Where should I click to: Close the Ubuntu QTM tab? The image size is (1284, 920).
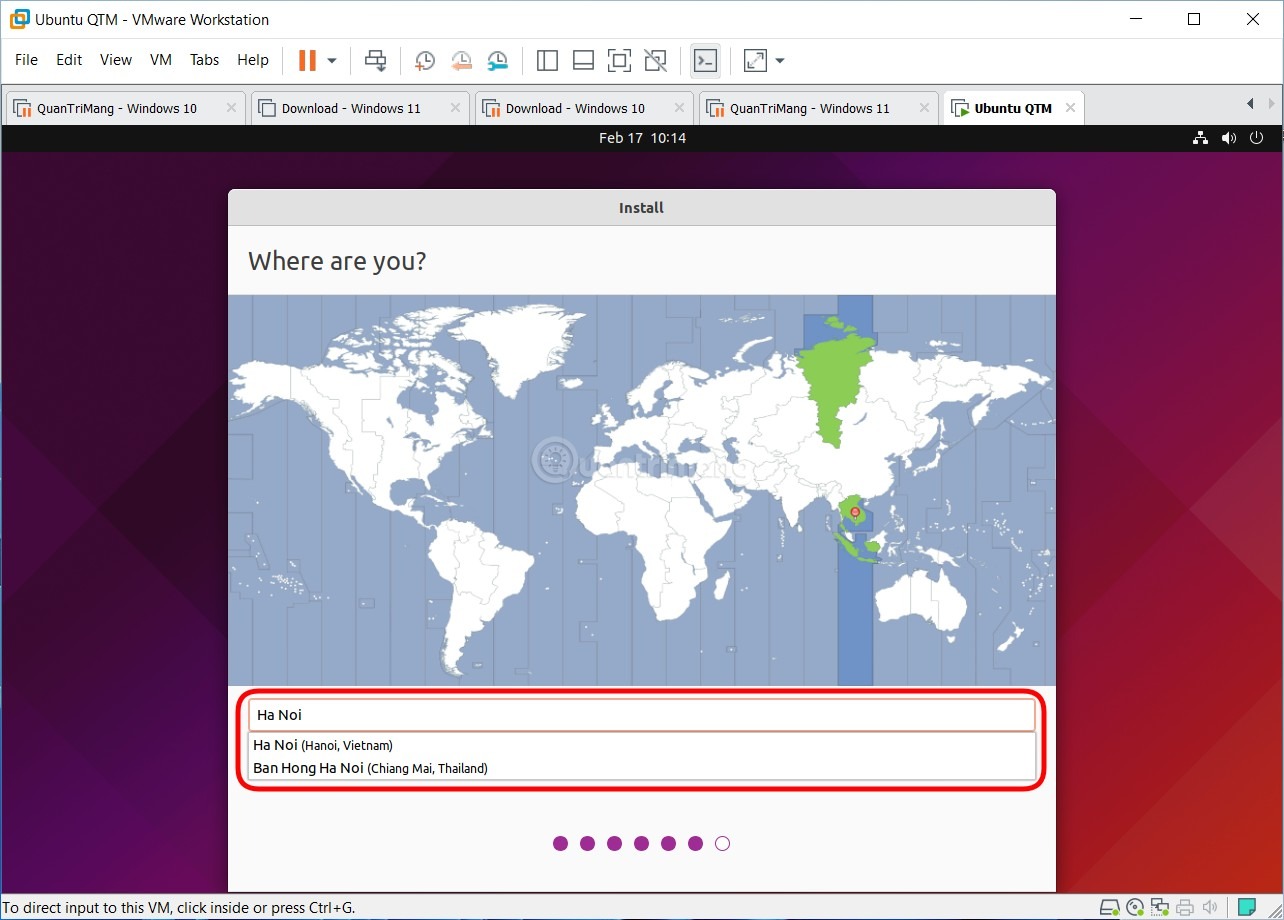click(1070, 108)
